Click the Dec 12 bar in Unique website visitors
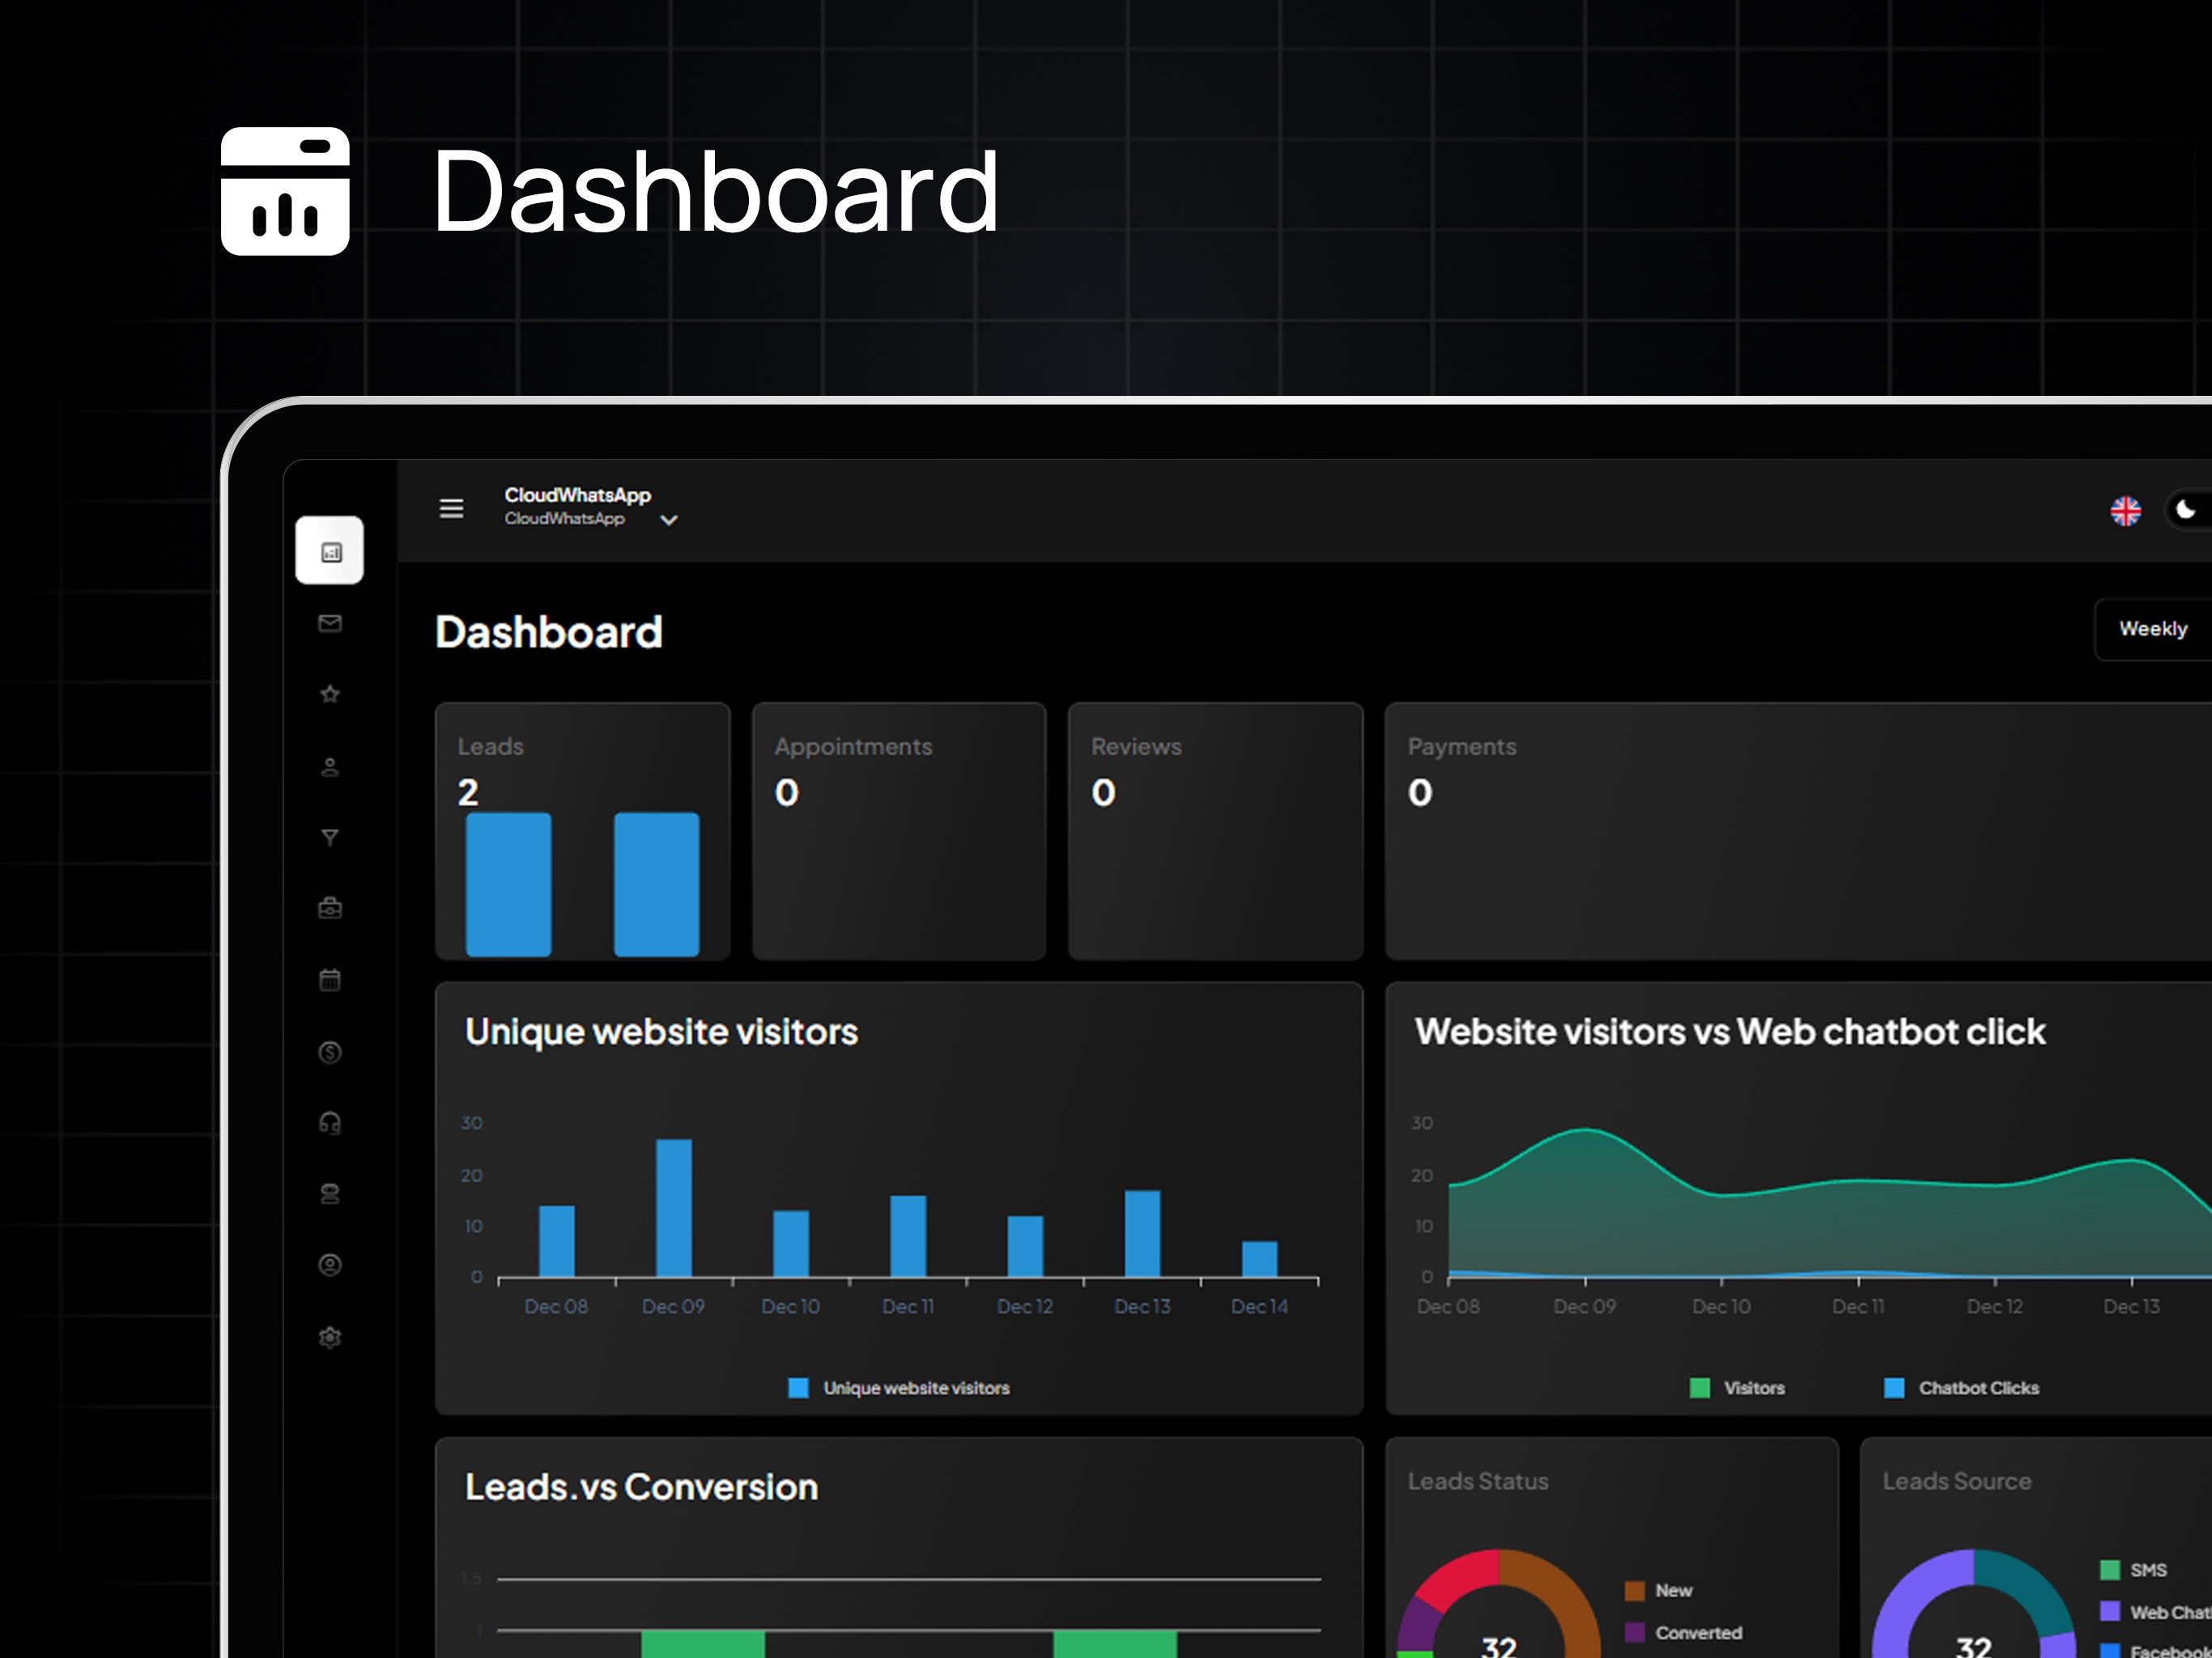The image size is (2212, 1658). 1025,1246
